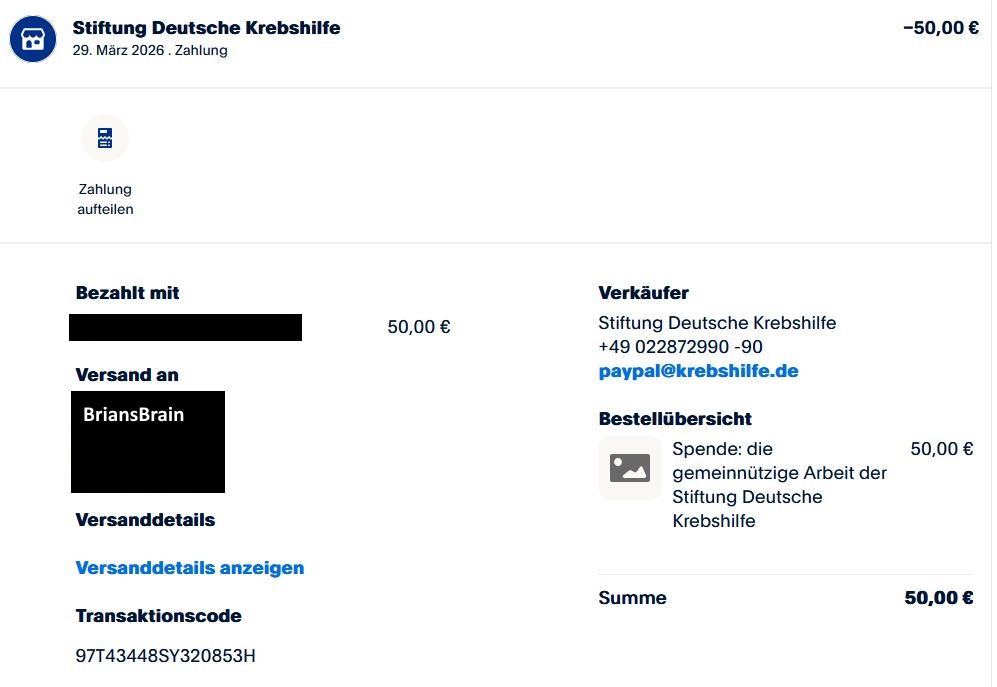Screen dimensions: 997x687
Task: Click the Bestellübersicht heading
Action: pos(675,418)
